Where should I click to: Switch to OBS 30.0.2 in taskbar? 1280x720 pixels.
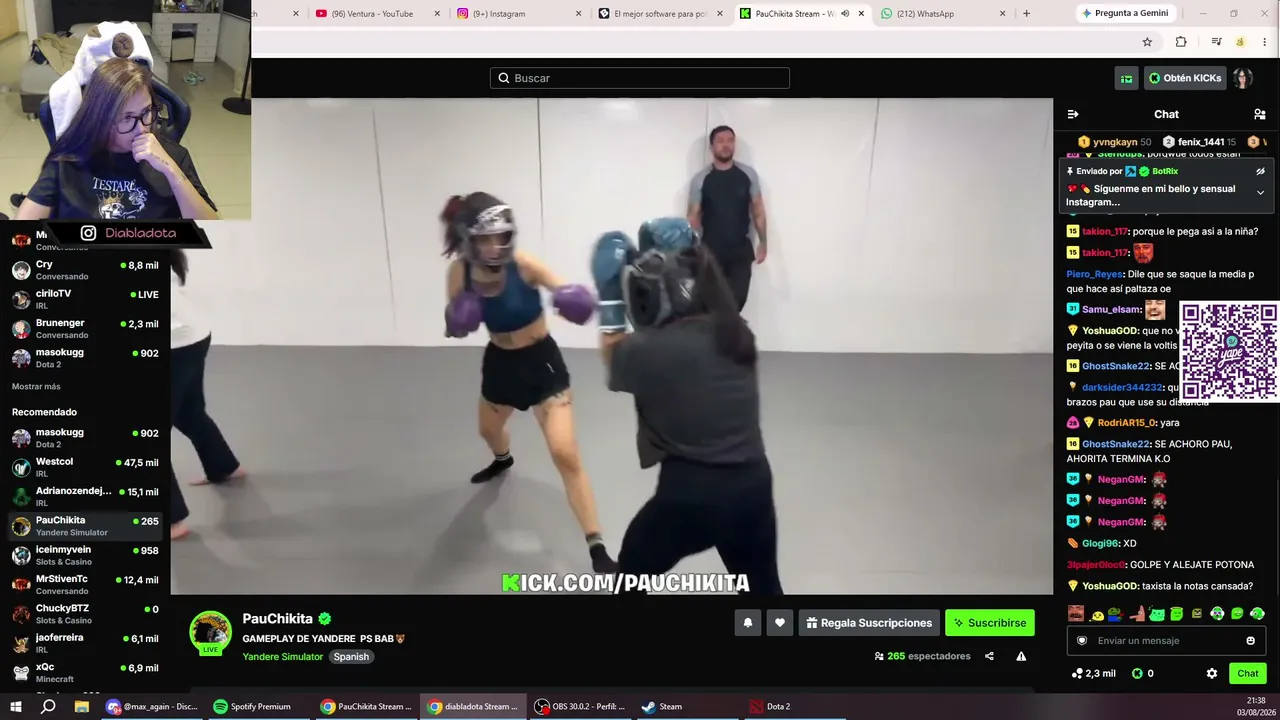(582, 707)
